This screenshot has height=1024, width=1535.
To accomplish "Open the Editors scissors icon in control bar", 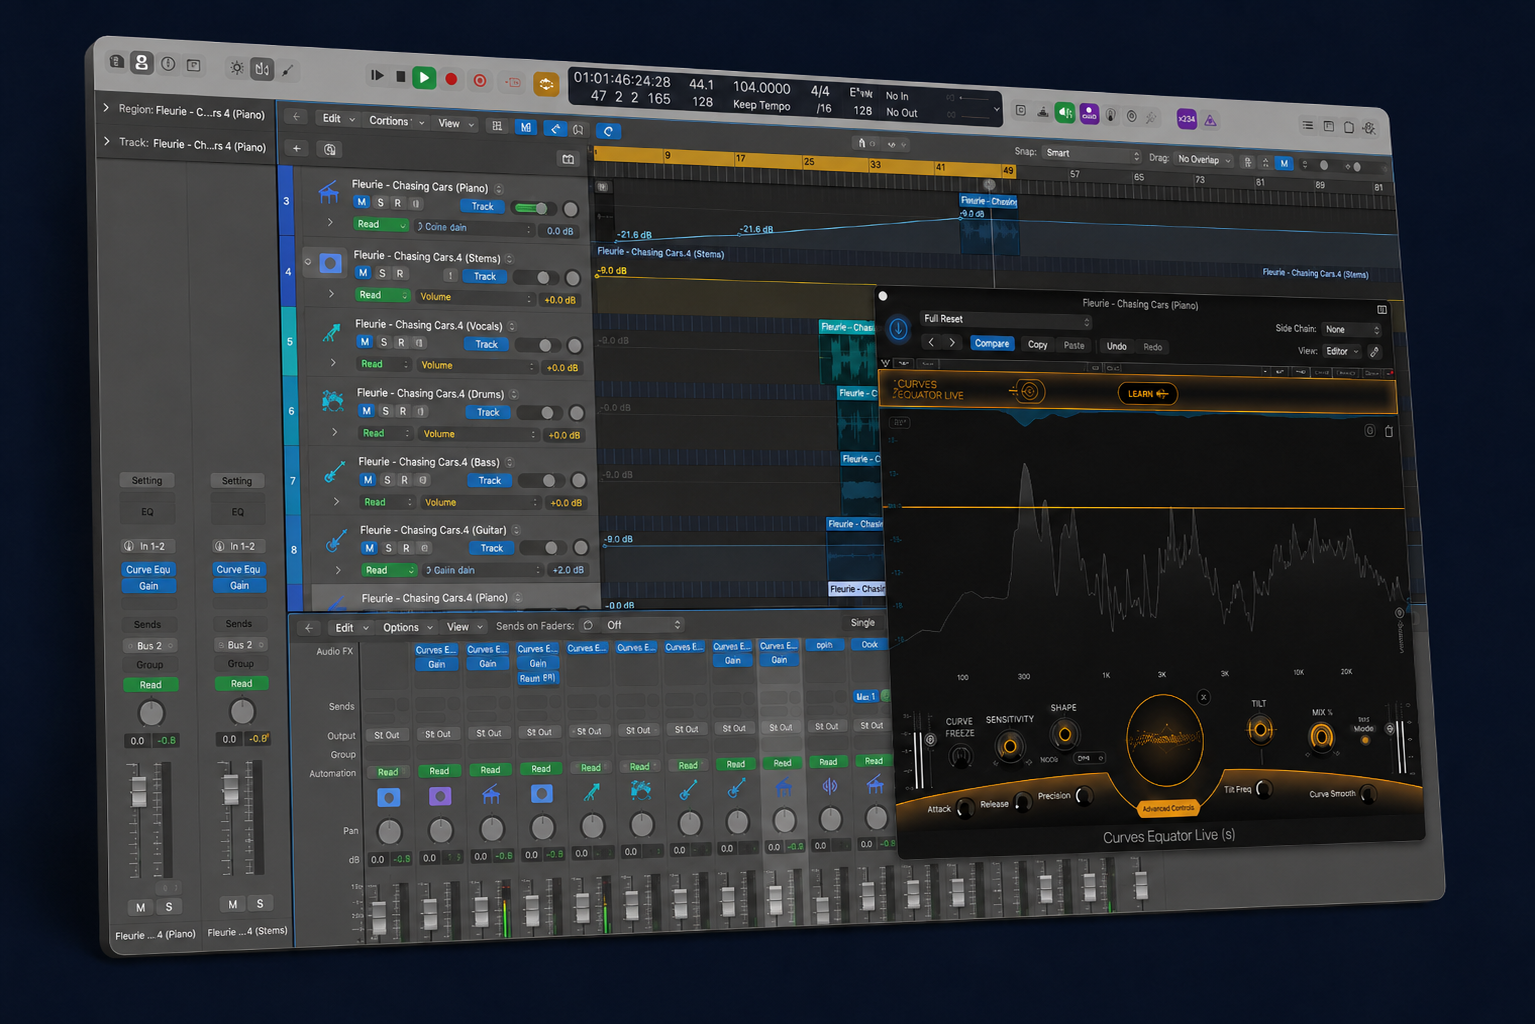I will coord(288,70).
